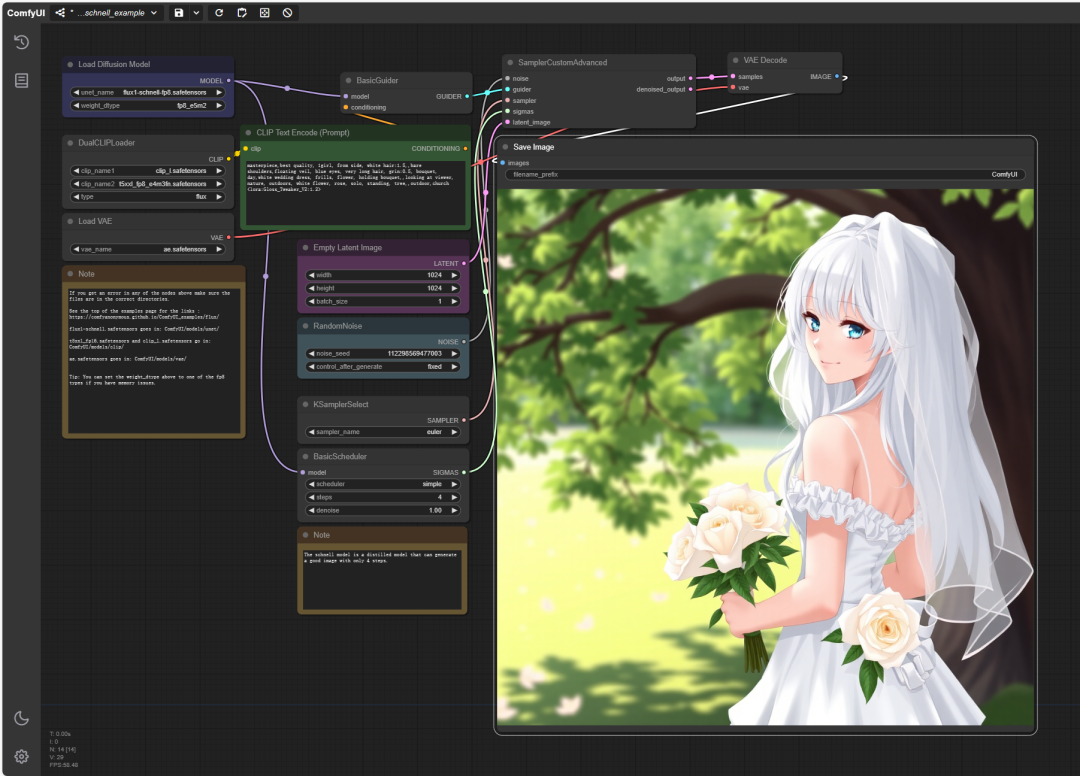Collapse the VAE Decode node via its dot

(x=736, y=61)
